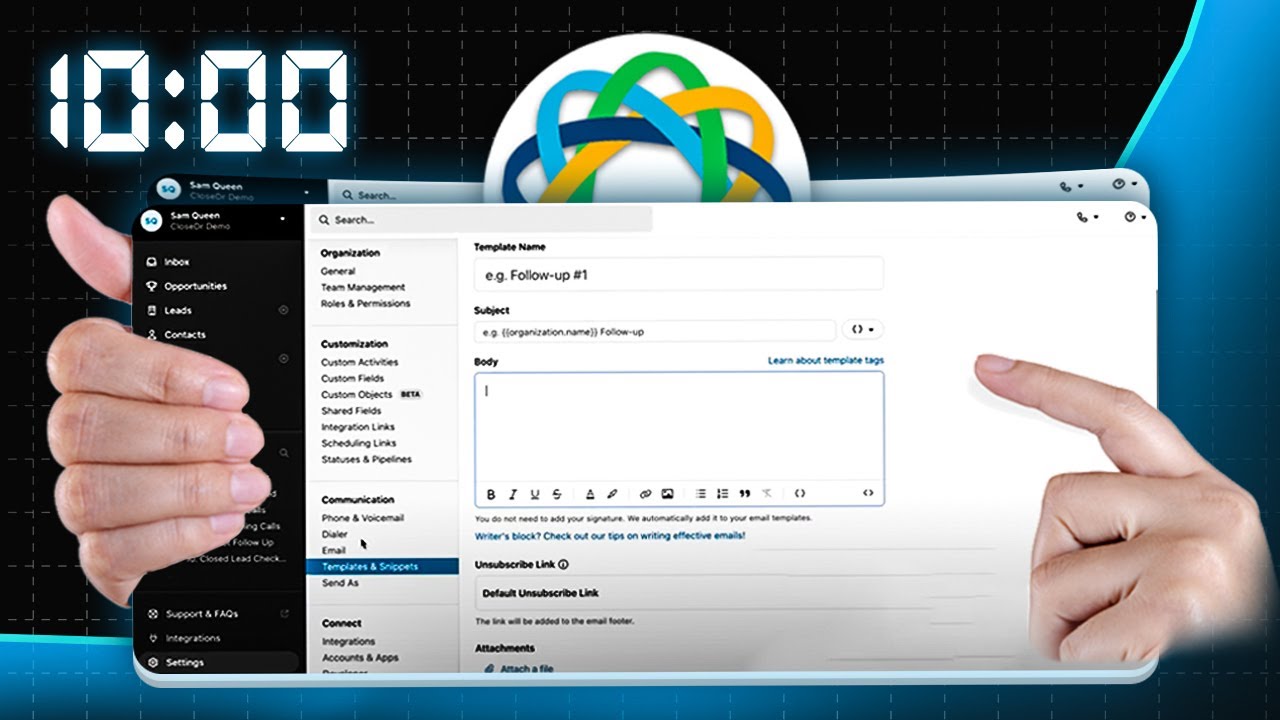Open Accounts & Apps settings

click(x=360, y=657)
